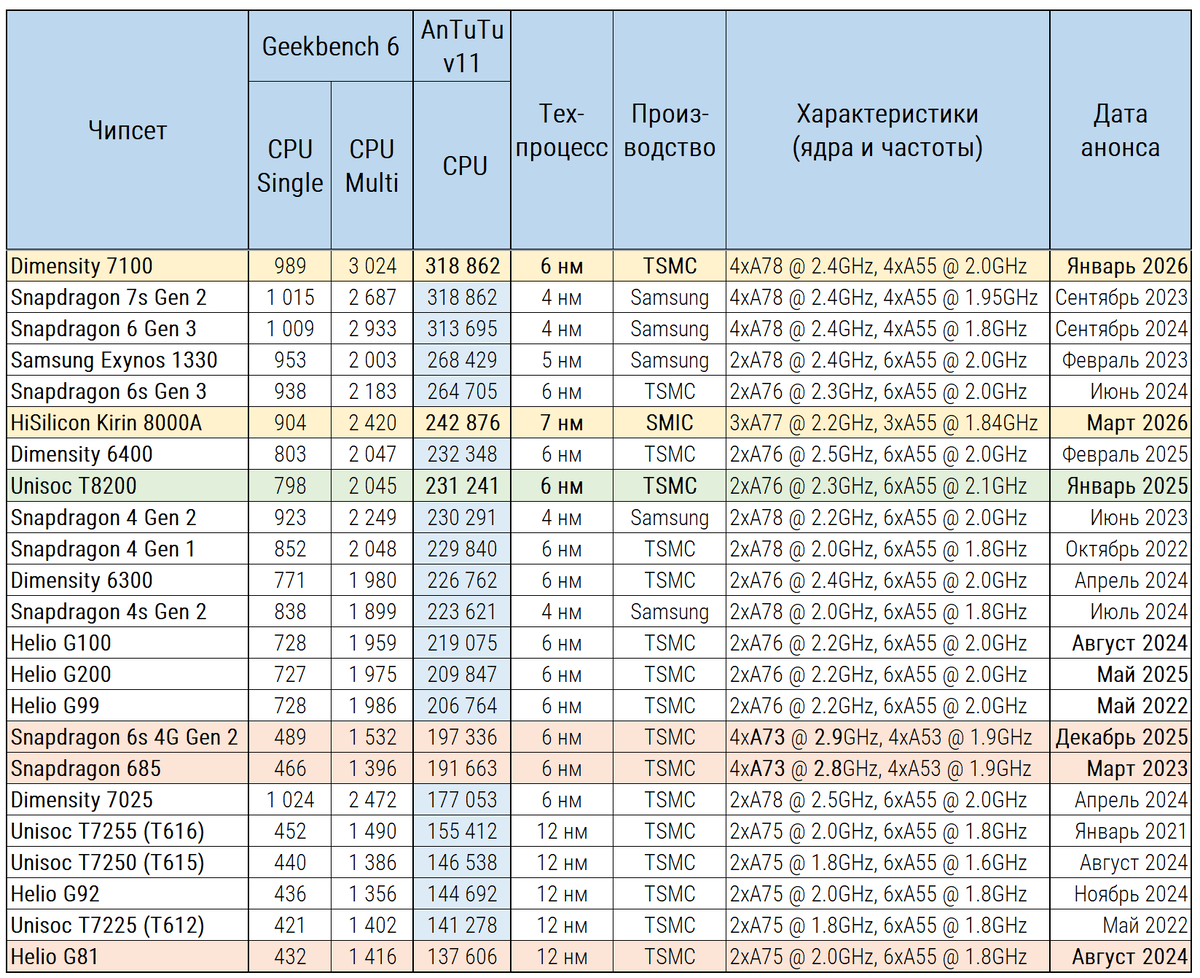The image size is (1200, 978).
Task: Click the single-core score "1 024"
Action: (290, 800)
